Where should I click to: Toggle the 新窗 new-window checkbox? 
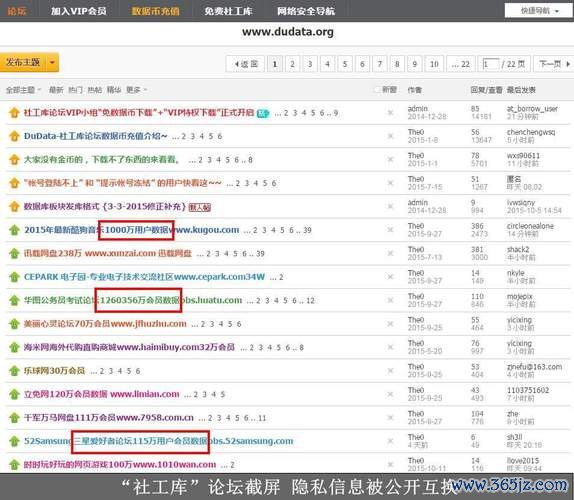377,90
